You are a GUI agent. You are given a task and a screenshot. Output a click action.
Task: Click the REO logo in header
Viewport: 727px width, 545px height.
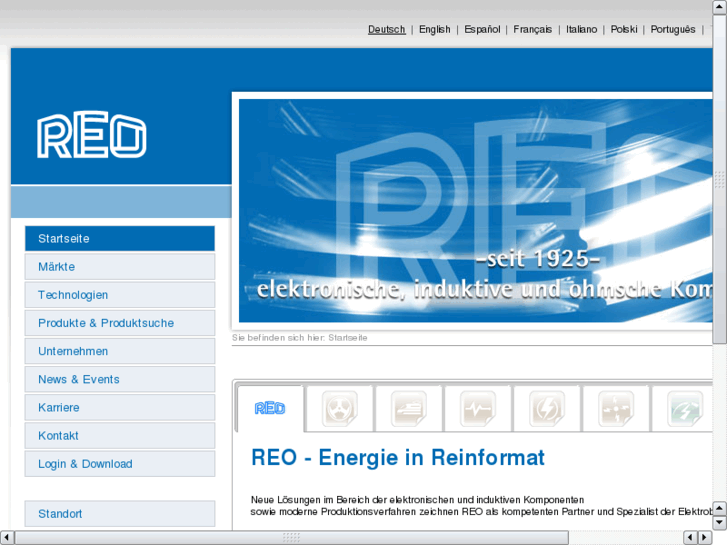coord(92,135)
